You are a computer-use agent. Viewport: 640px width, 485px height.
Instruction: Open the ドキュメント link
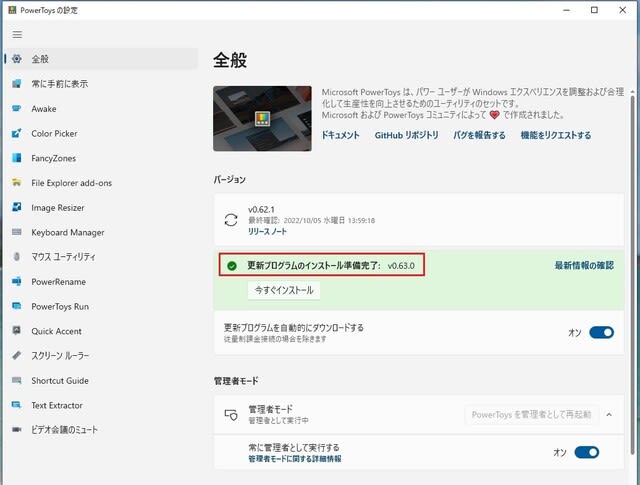click(x=340, y=135)
